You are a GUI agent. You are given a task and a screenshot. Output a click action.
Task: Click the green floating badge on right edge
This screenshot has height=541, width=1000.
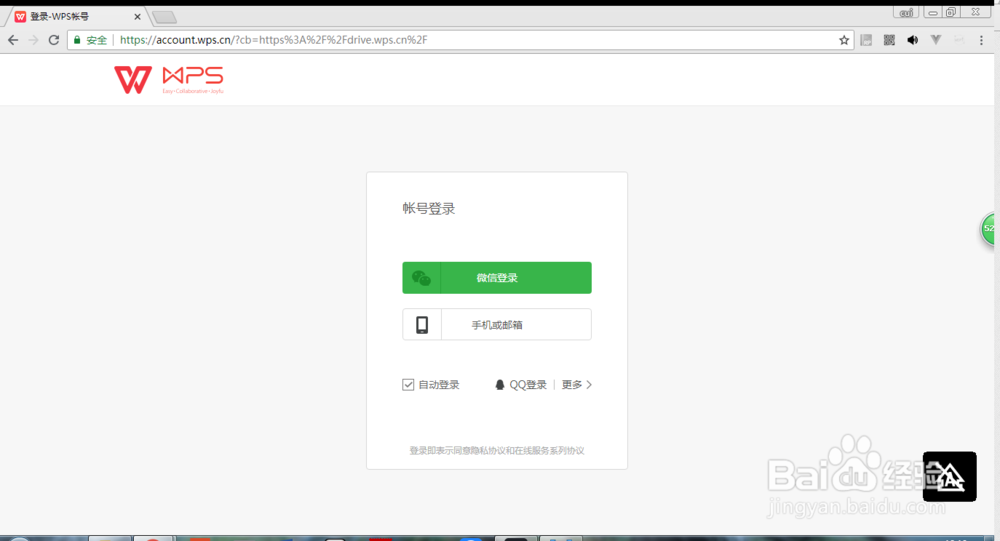click(987, 228)
